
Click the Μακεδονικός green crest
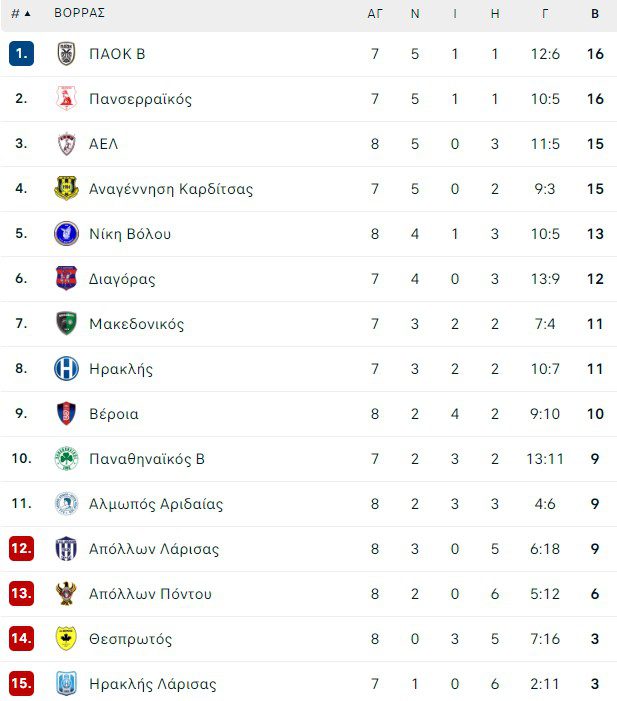coord(66,324)
